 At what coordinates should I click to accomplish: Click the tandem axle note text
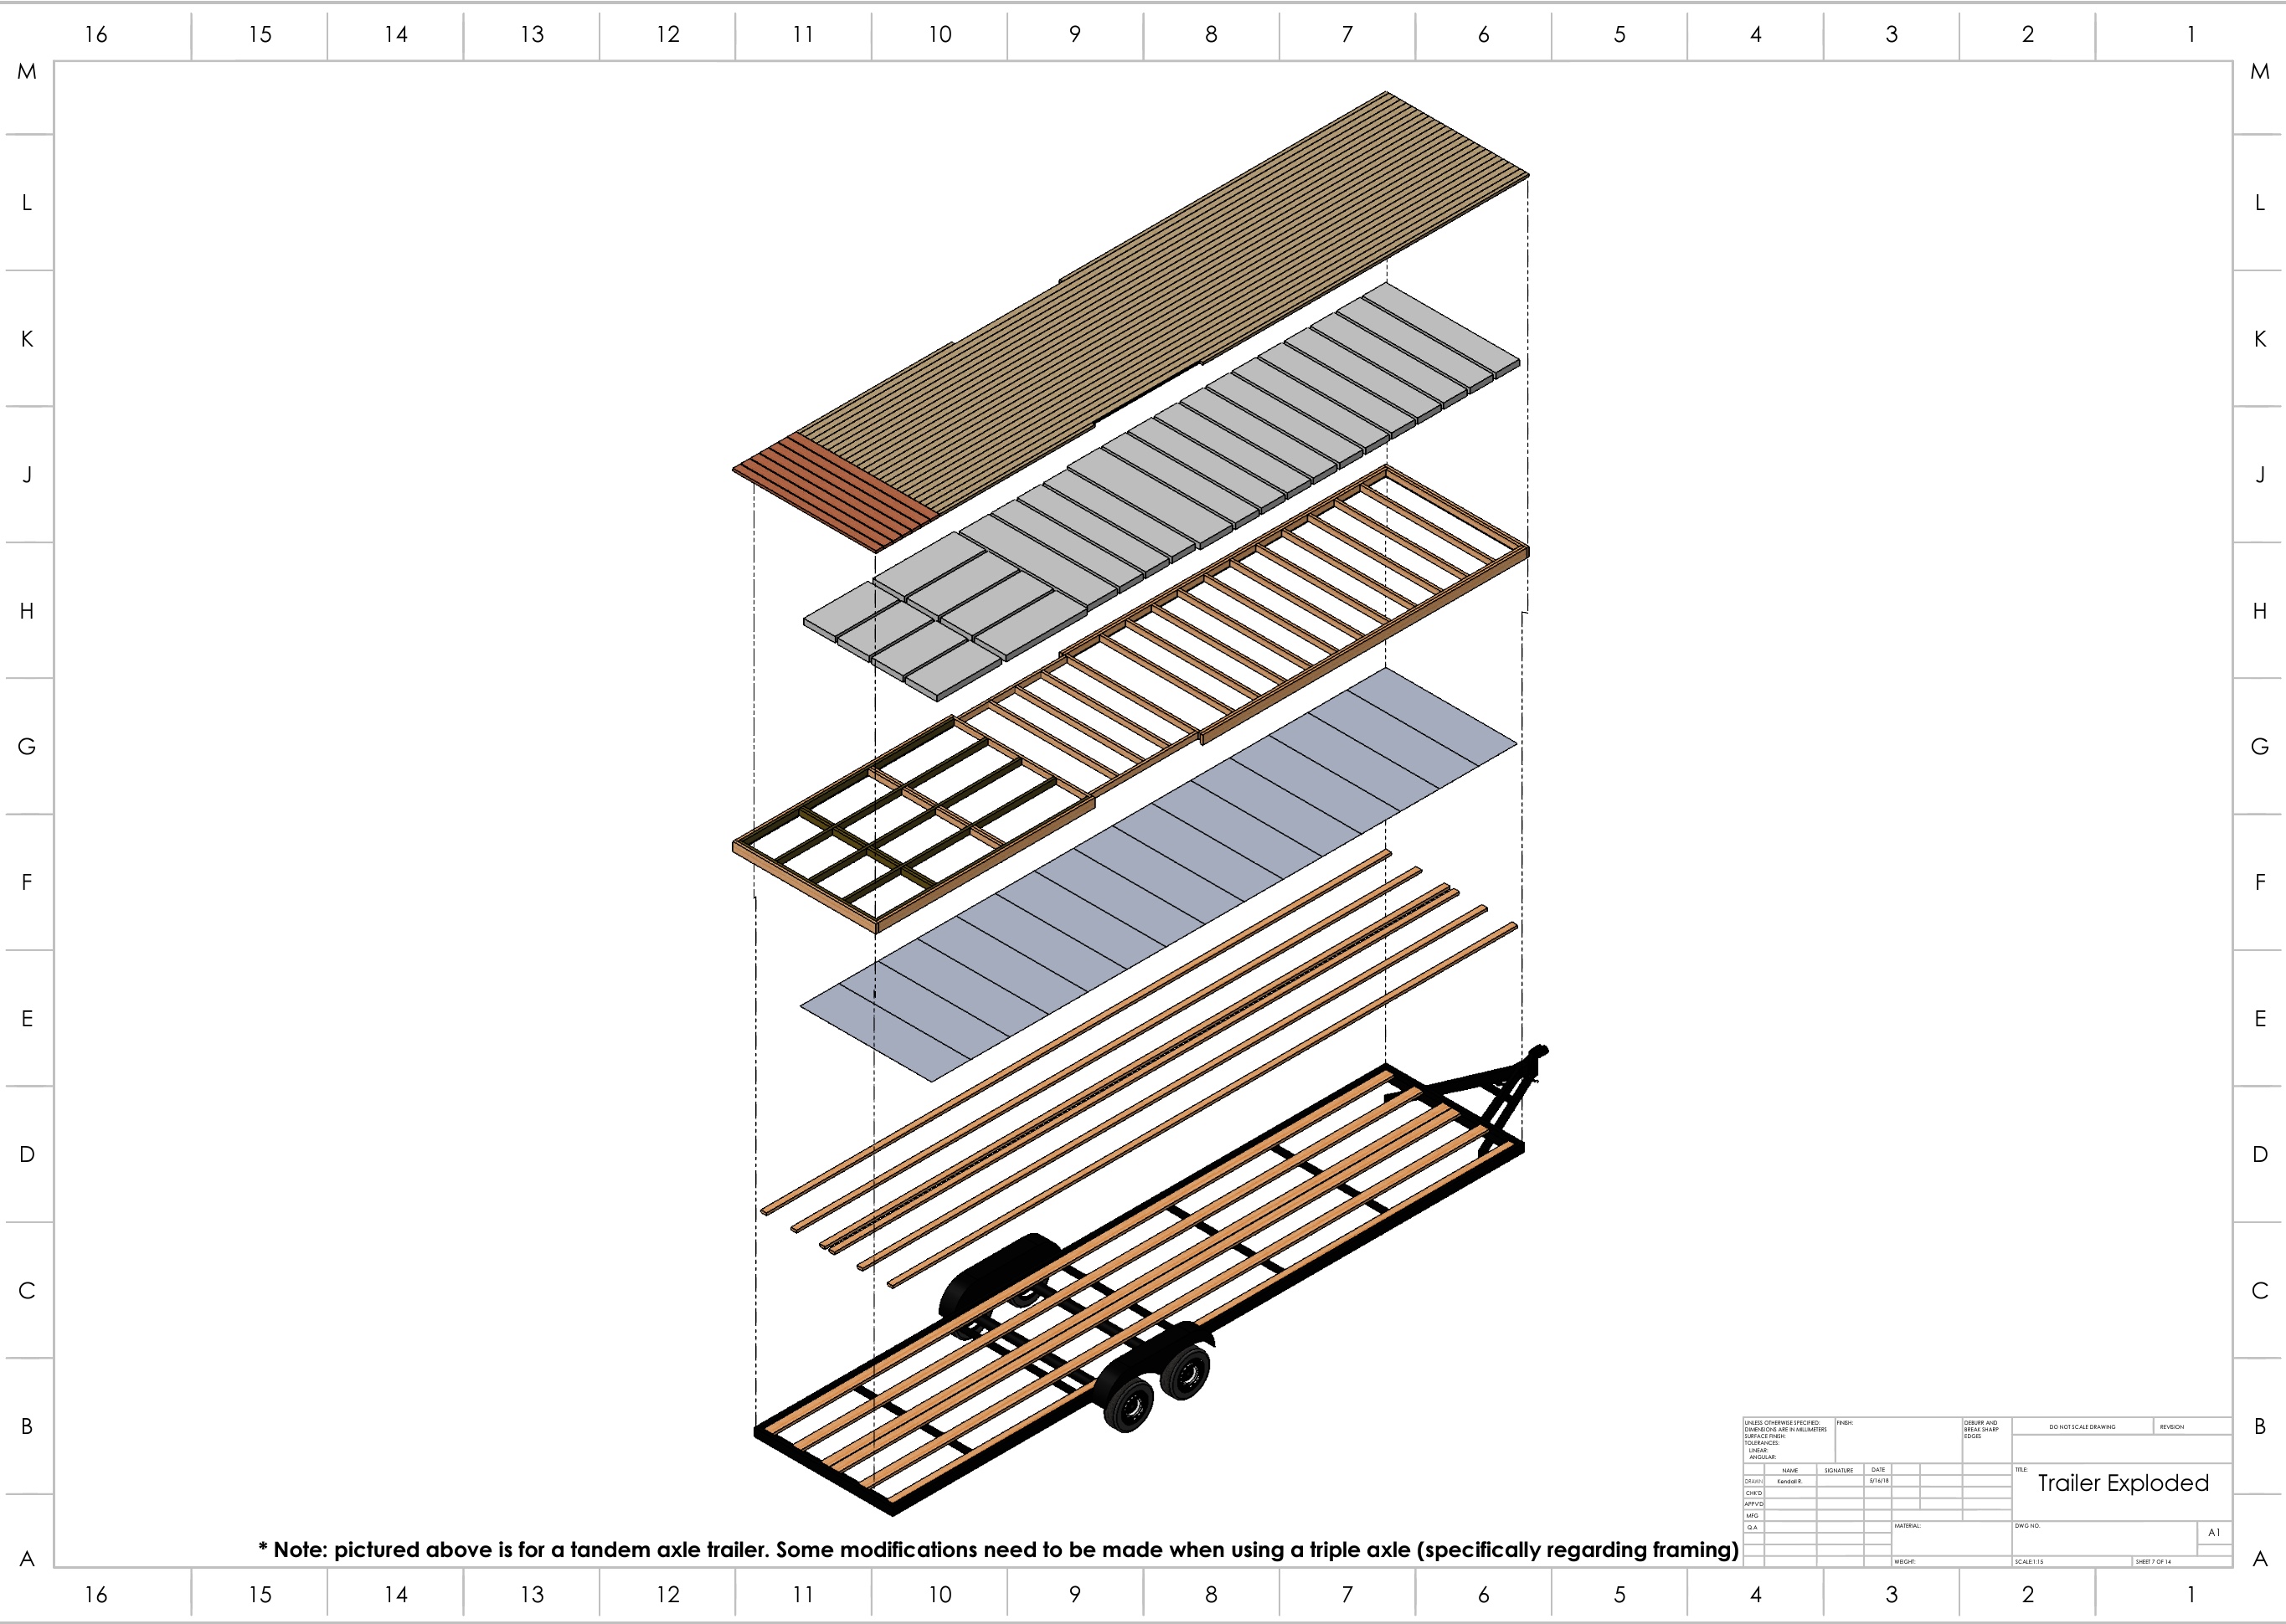pos(997,1550)
